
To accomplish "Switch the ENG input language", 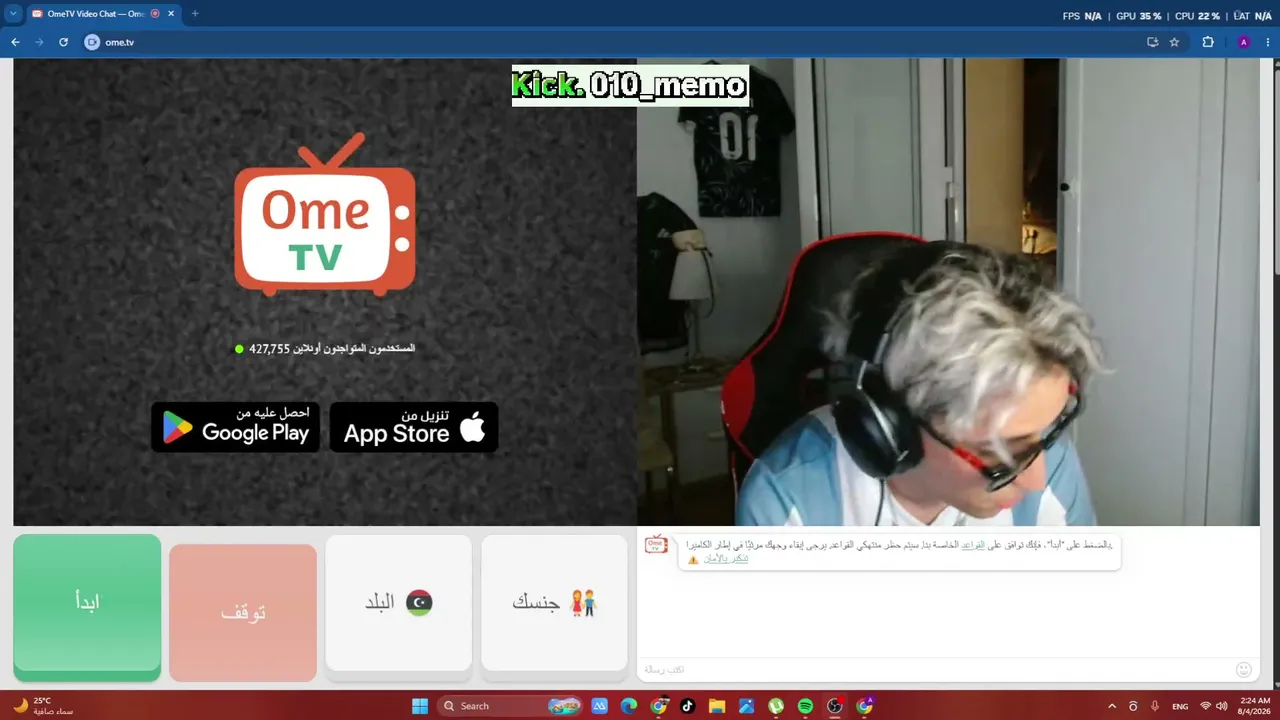I will tap(1180, 706).
